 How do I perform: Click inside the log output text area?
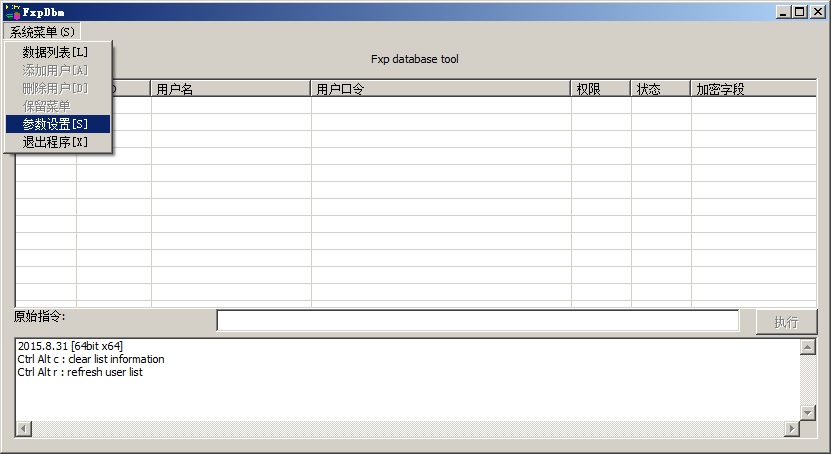tap(400, 390)
